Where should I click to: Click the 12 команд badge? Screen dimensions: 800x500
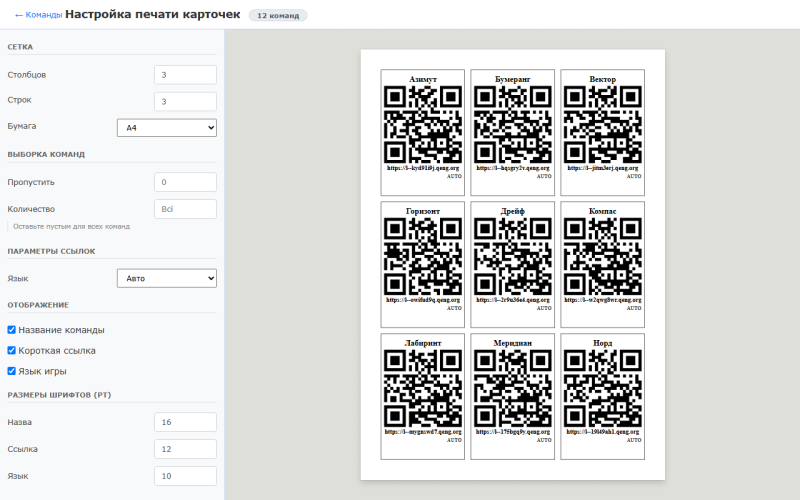coord(278,15)
